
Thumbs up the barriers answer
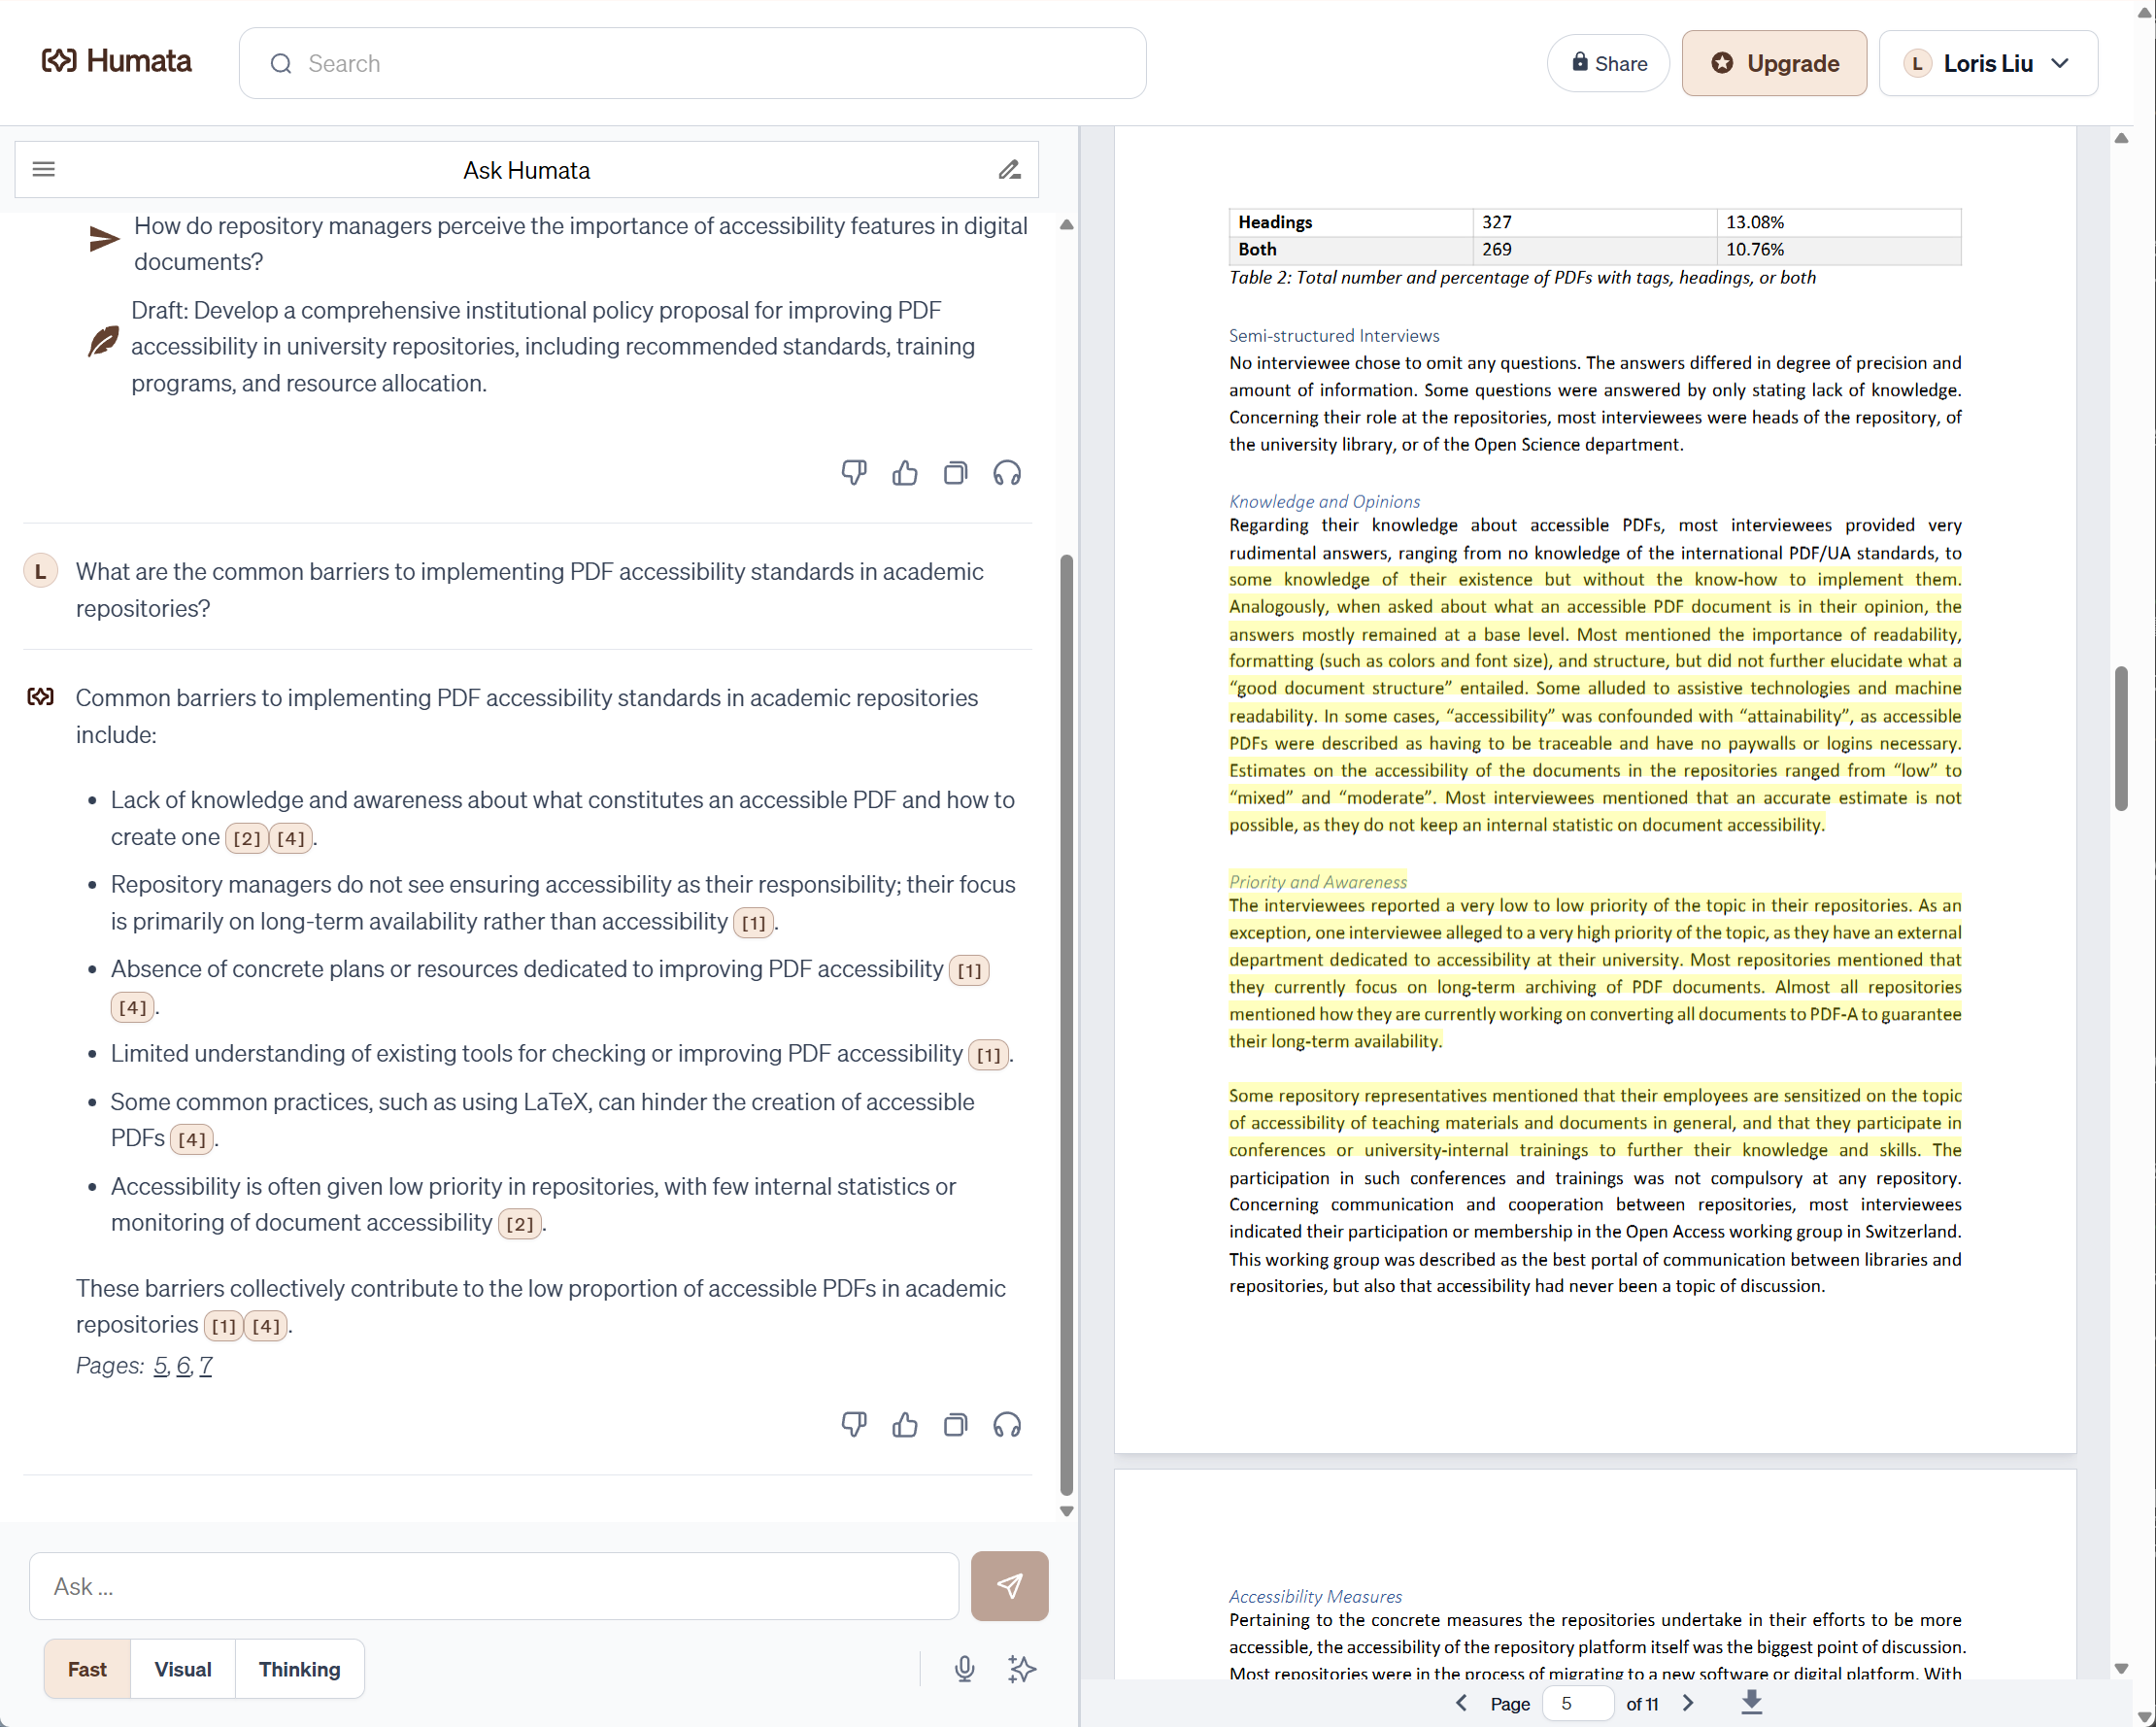coord(904,1424)
